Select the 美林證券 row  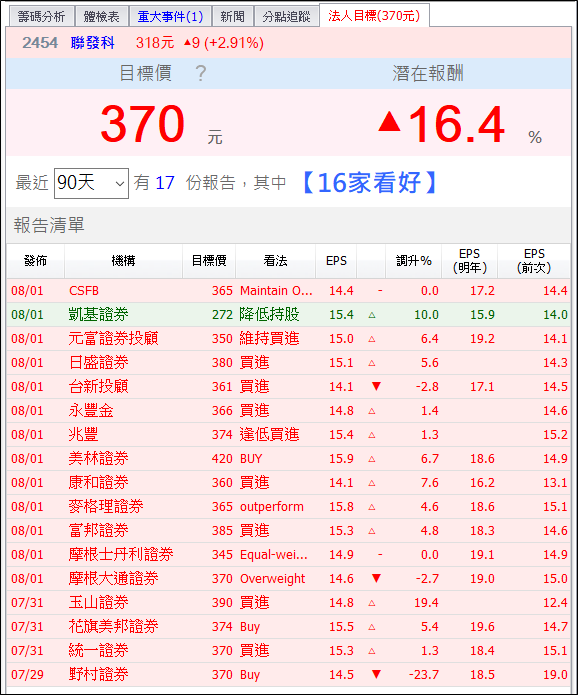289,458
